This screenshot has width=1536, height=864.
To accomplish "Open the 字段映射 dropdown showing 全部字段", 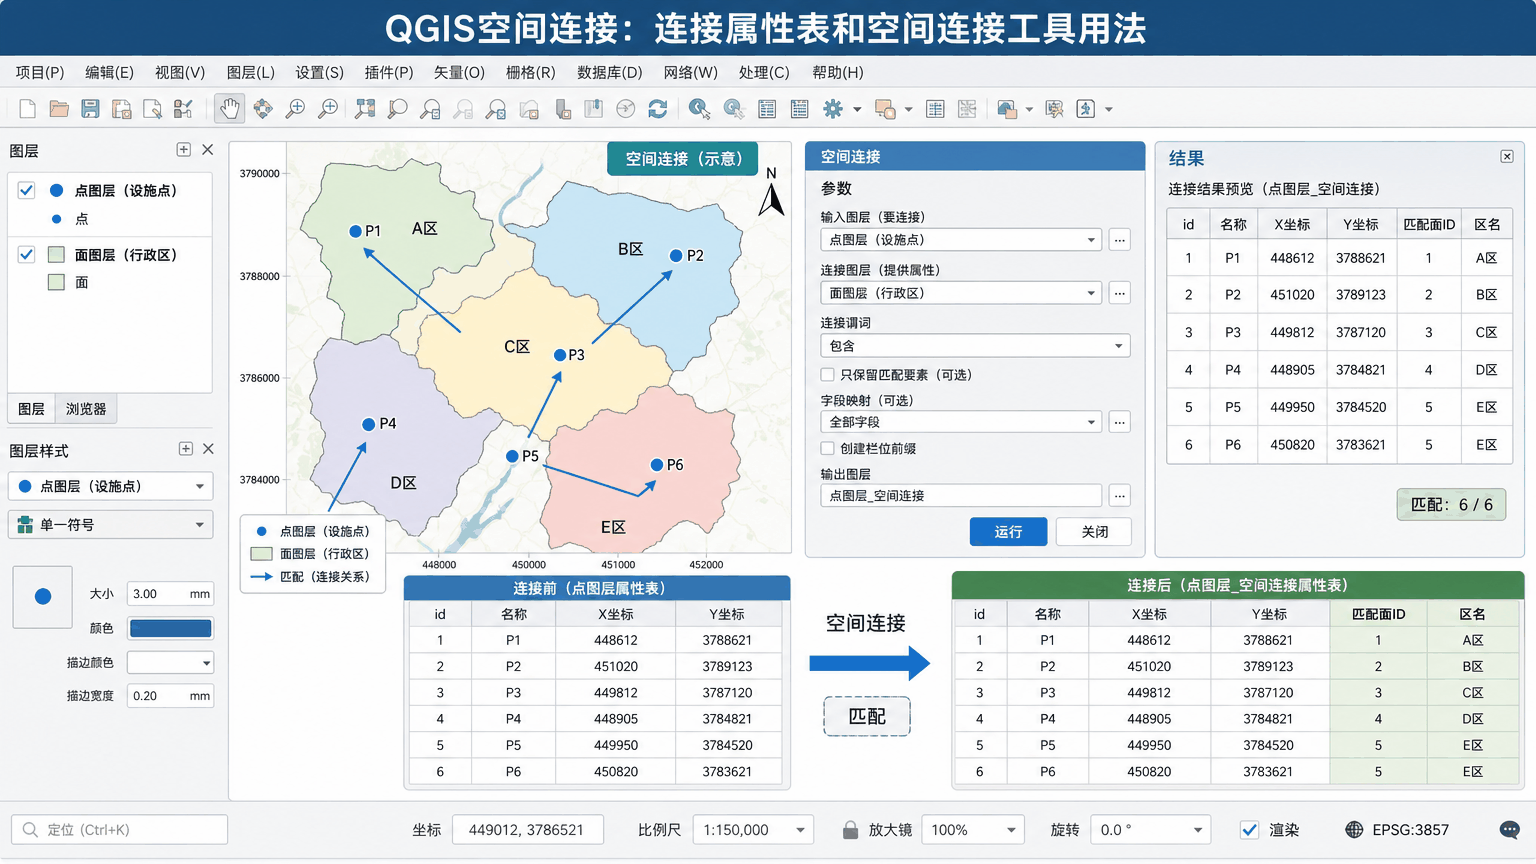I will pyautogui.click(x=961, y=422).
